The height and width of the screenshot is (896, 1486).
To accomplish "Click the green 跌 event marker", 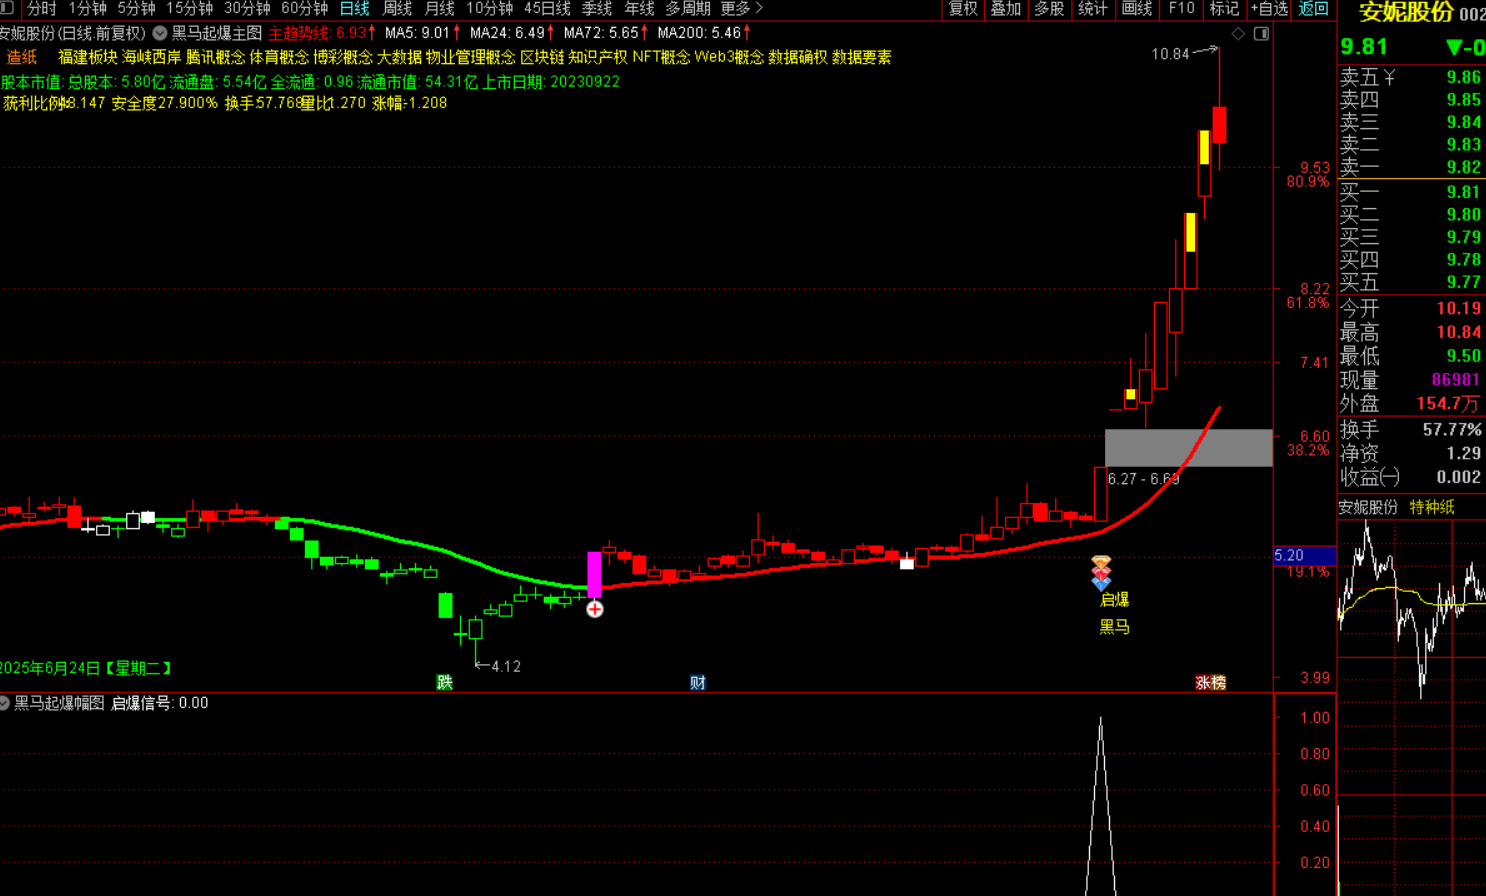I will pyautogui.click(x=444, y=682).
